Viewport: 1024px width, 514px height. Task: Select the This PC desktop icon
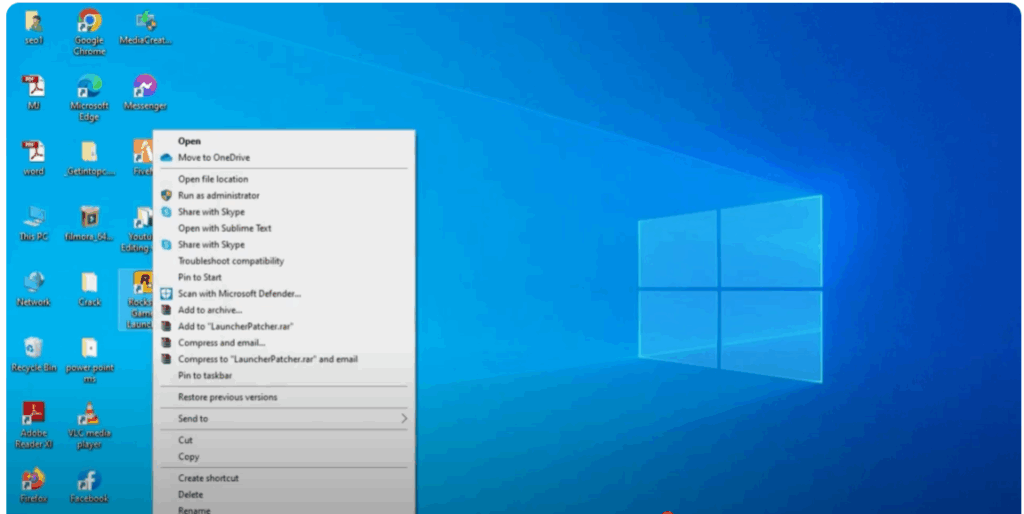33,223
